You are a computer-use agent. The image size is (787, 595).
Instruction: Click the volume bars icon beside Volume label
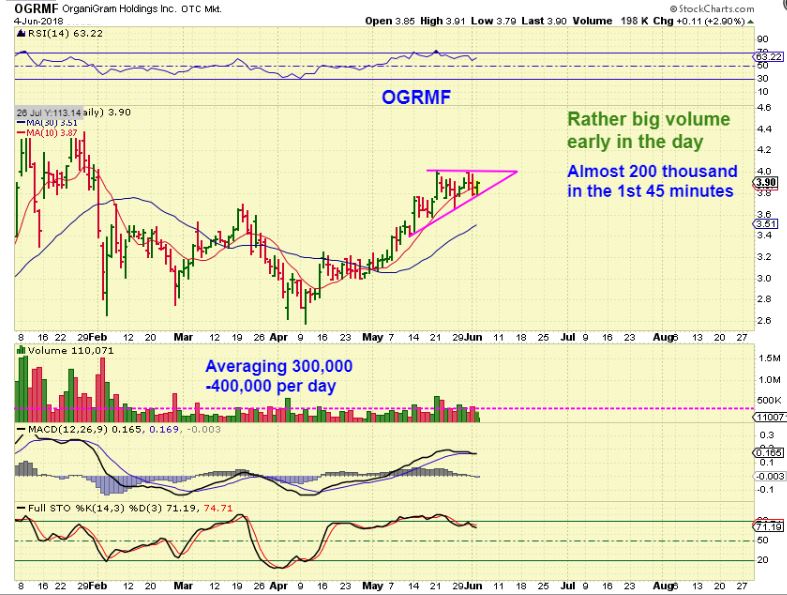[21, 349]
